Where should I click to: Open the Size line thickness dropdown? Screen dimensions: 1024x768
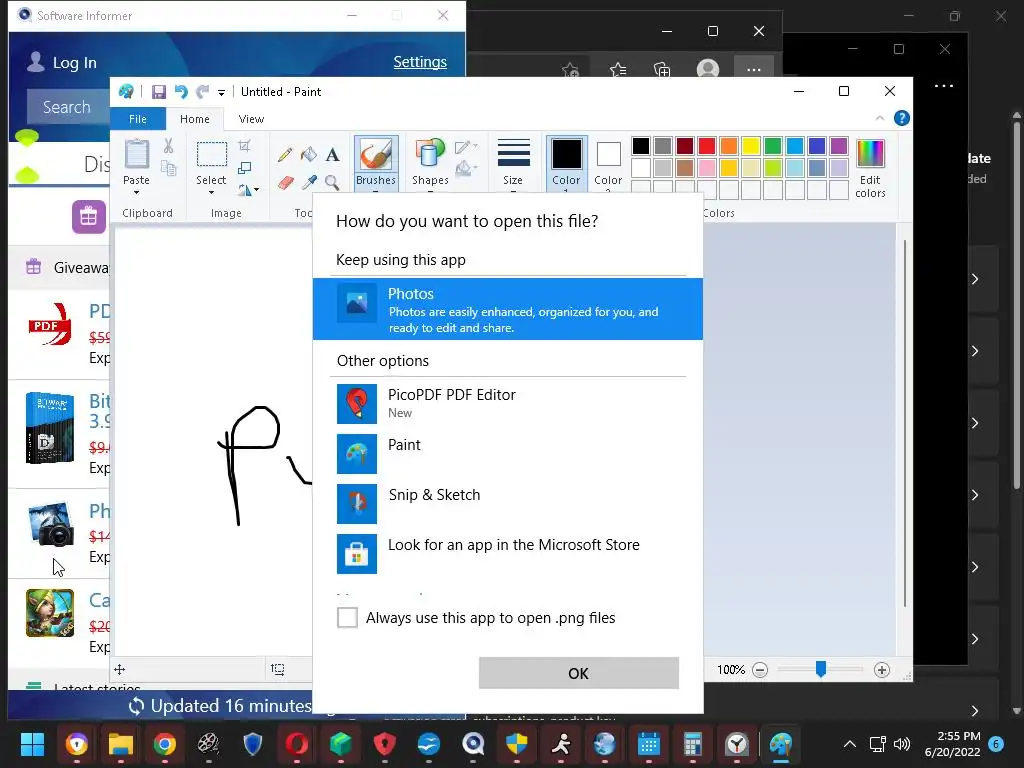point(513,163)
